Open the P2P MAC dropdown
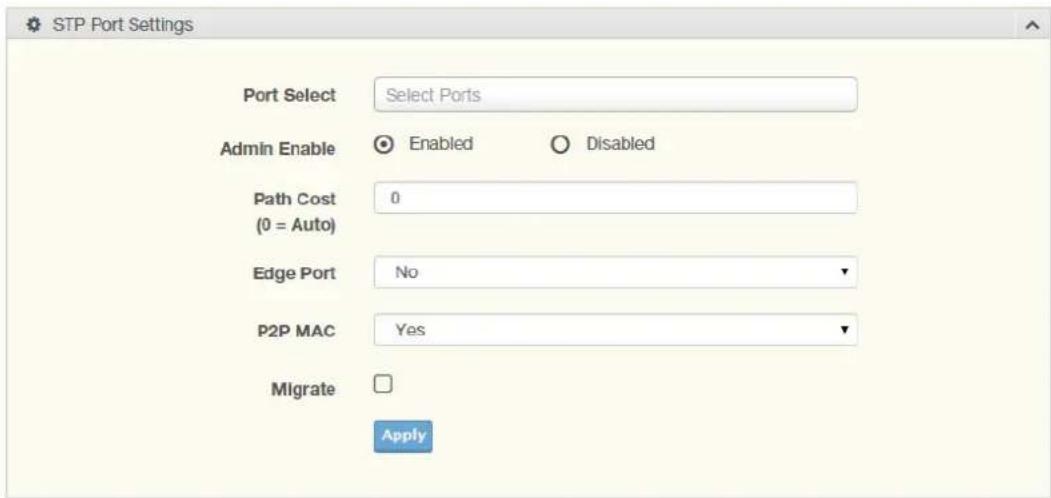This screenshot has width=1051, height=498. tap(615, 329)
